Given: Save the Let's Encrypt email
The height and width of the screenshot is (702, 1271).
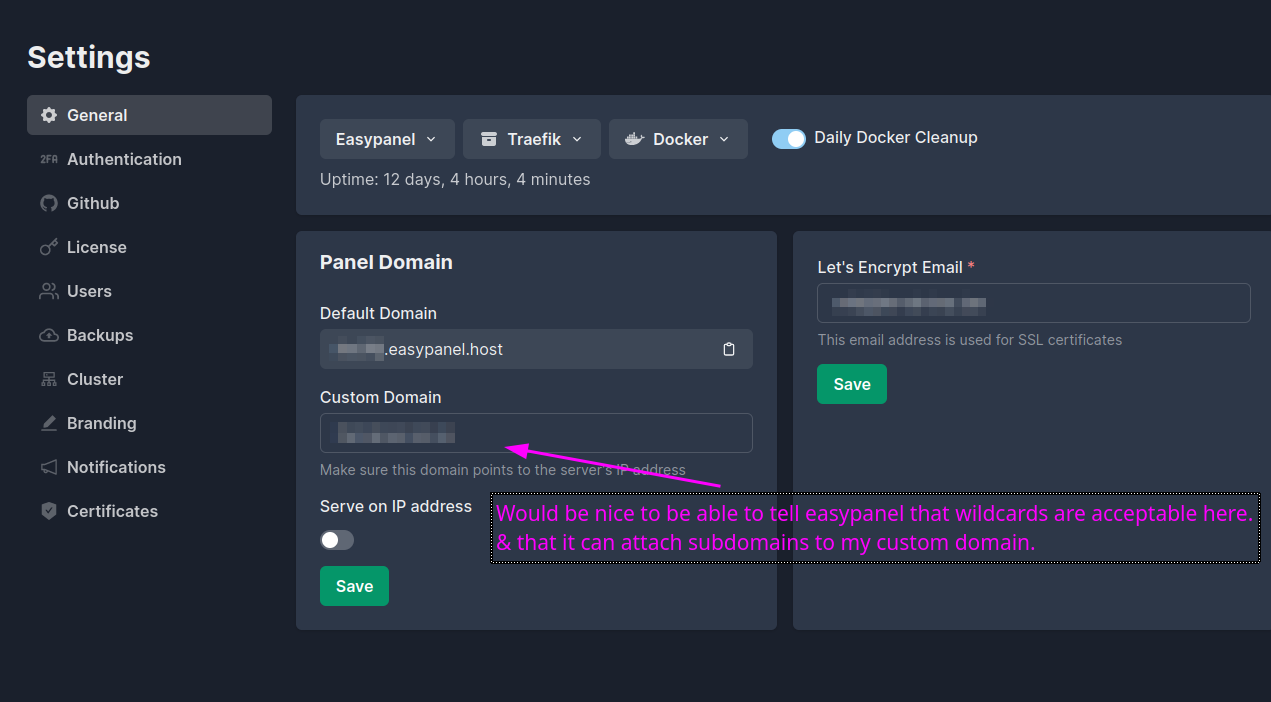Looking at the screenshot, I should 851,384.
